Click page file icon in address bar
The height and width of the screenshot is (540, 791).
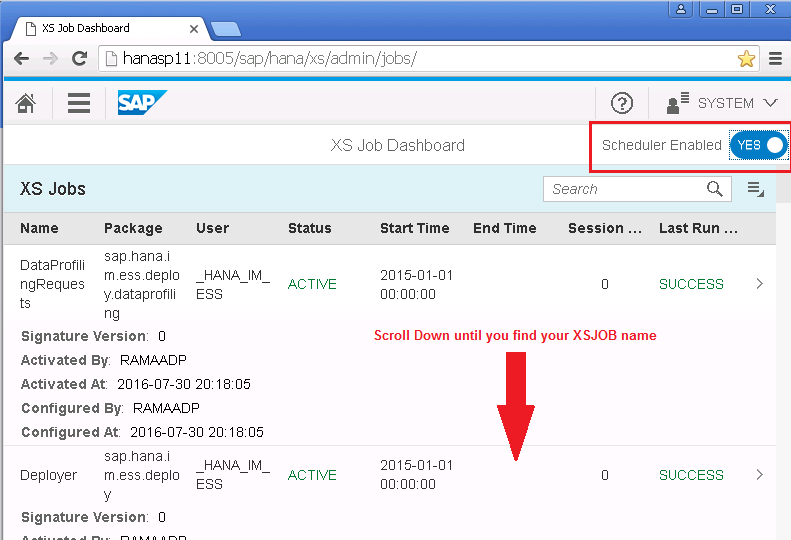[111, 59]
